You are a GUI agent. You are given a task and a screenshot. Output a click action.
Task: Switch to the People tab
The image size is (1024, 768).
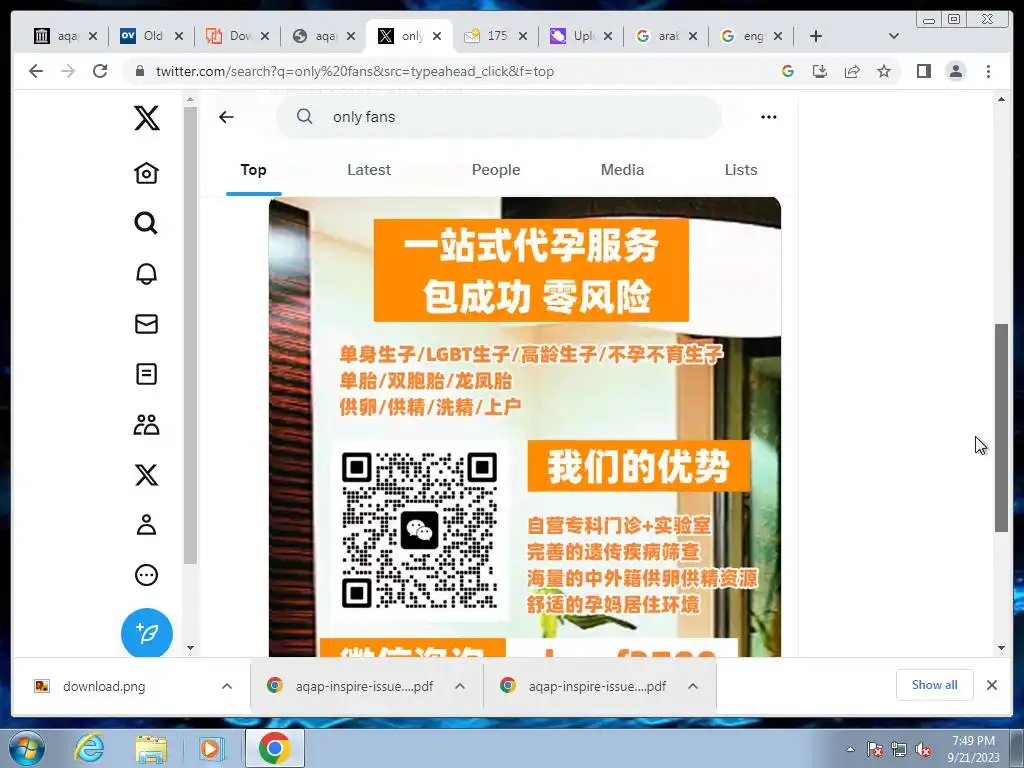pyautogui.click(x=496, y=170)
